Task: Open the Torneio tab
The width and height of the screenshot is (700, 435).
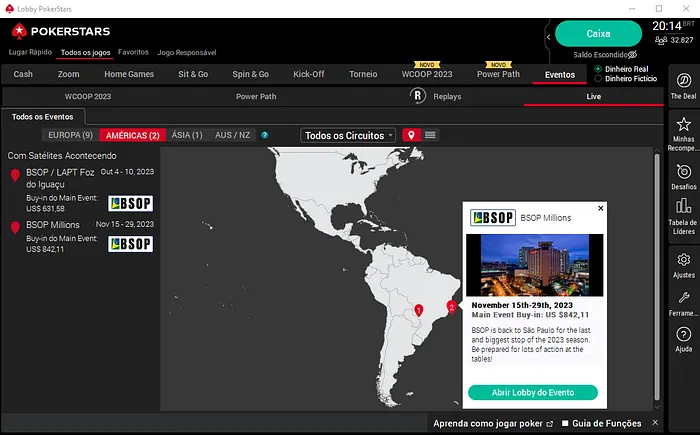Action: (x=363, y=74)
